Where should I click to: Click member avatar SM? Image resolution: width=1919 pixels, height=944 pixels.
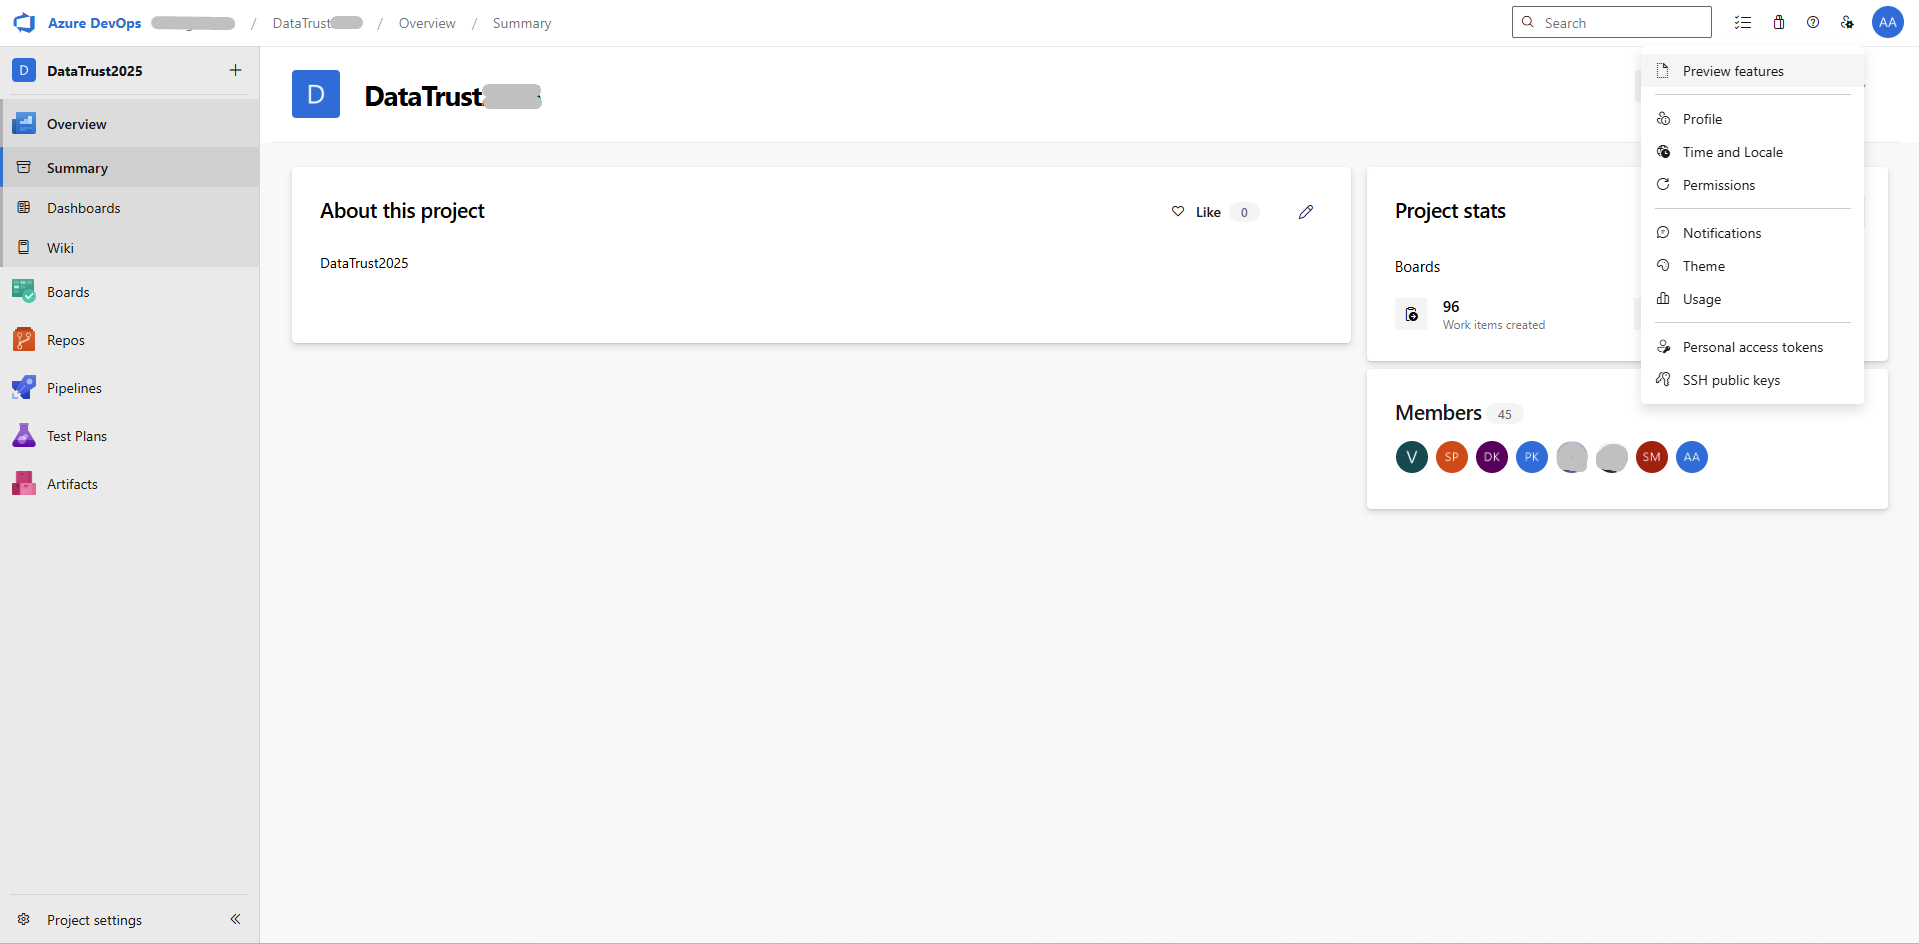click(1651, 457)
